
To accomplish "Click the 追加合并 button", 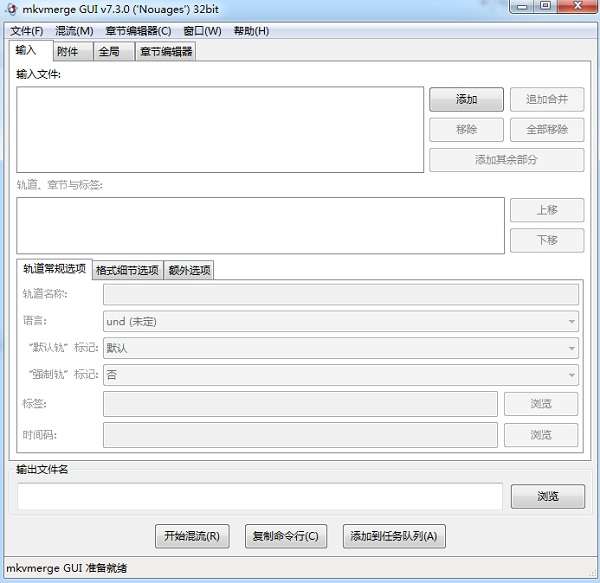I will (547, 99).
